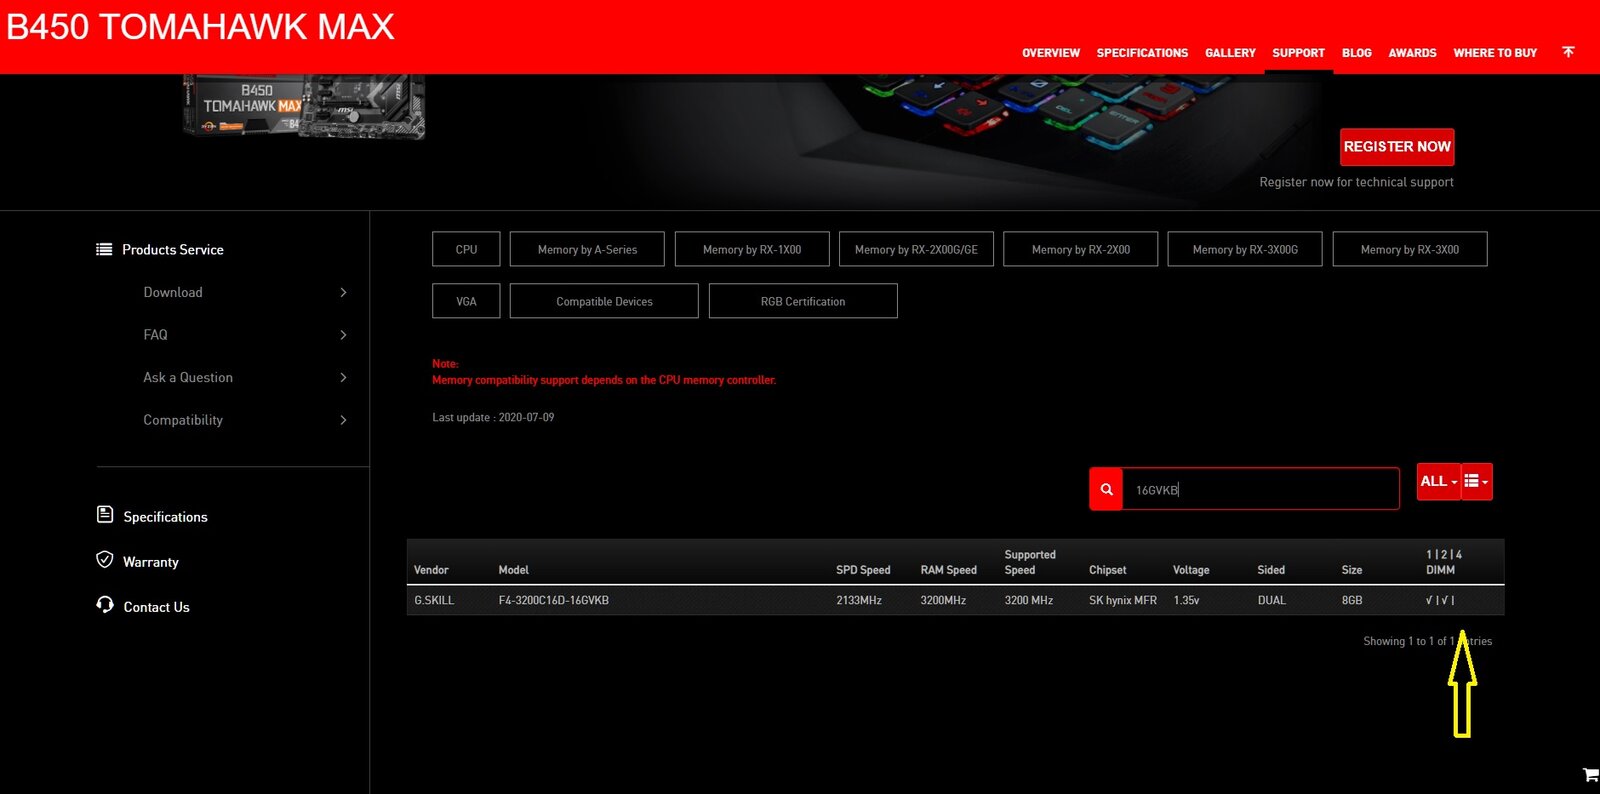Select the F4-3200C16D-16GVKB model cell
The height and width of the screenshot is (794, 1600).
coord(554,600)
